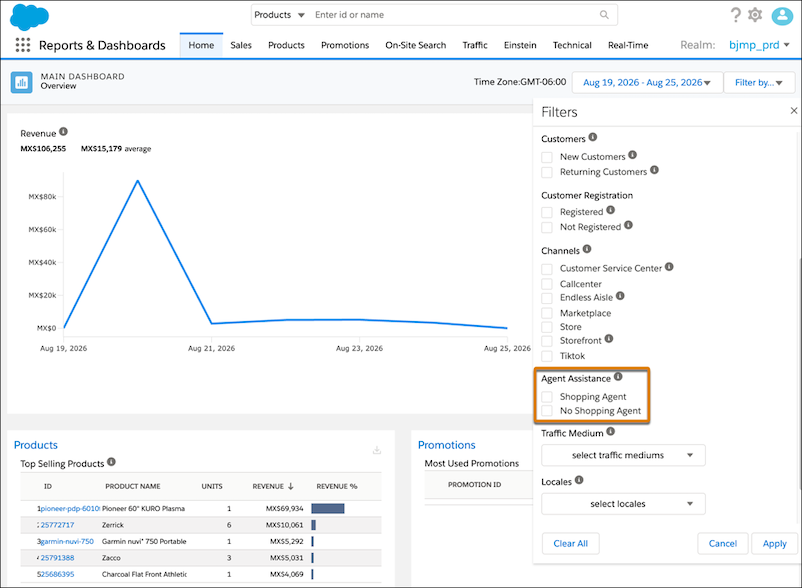Click the Main Dashboard chart icon
This screenshot has height=588, width=802.
(x=21, y=82)
